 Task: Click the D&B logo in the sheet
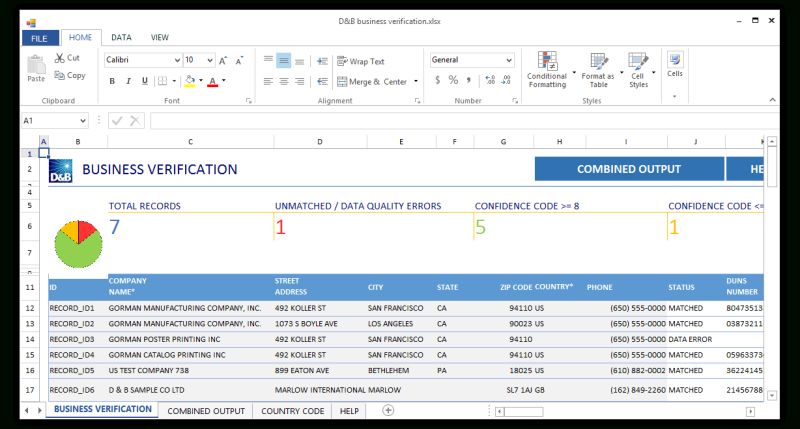60,170
